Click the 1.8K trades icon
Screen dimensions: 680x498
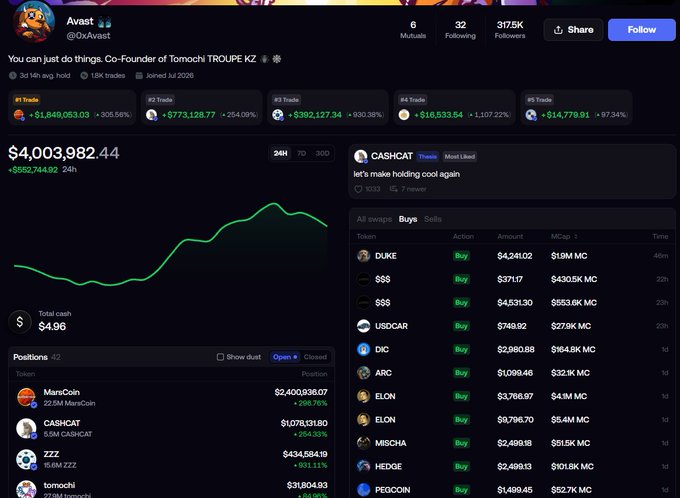[84, 75]
